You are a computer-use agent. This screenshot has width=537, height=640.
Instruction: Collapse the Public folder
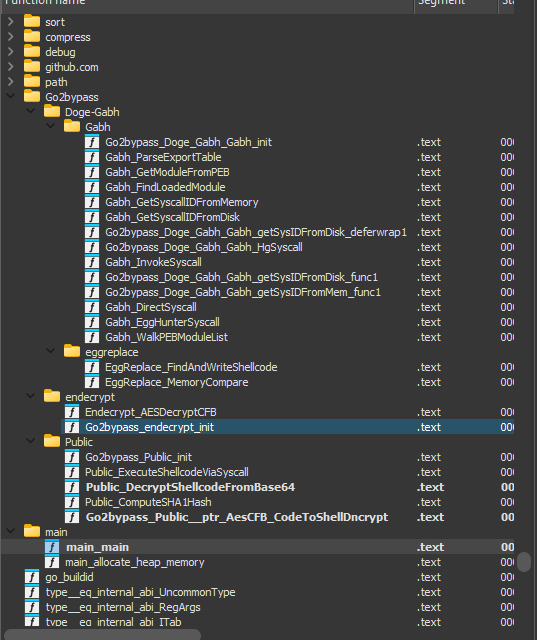pos(31,442)
